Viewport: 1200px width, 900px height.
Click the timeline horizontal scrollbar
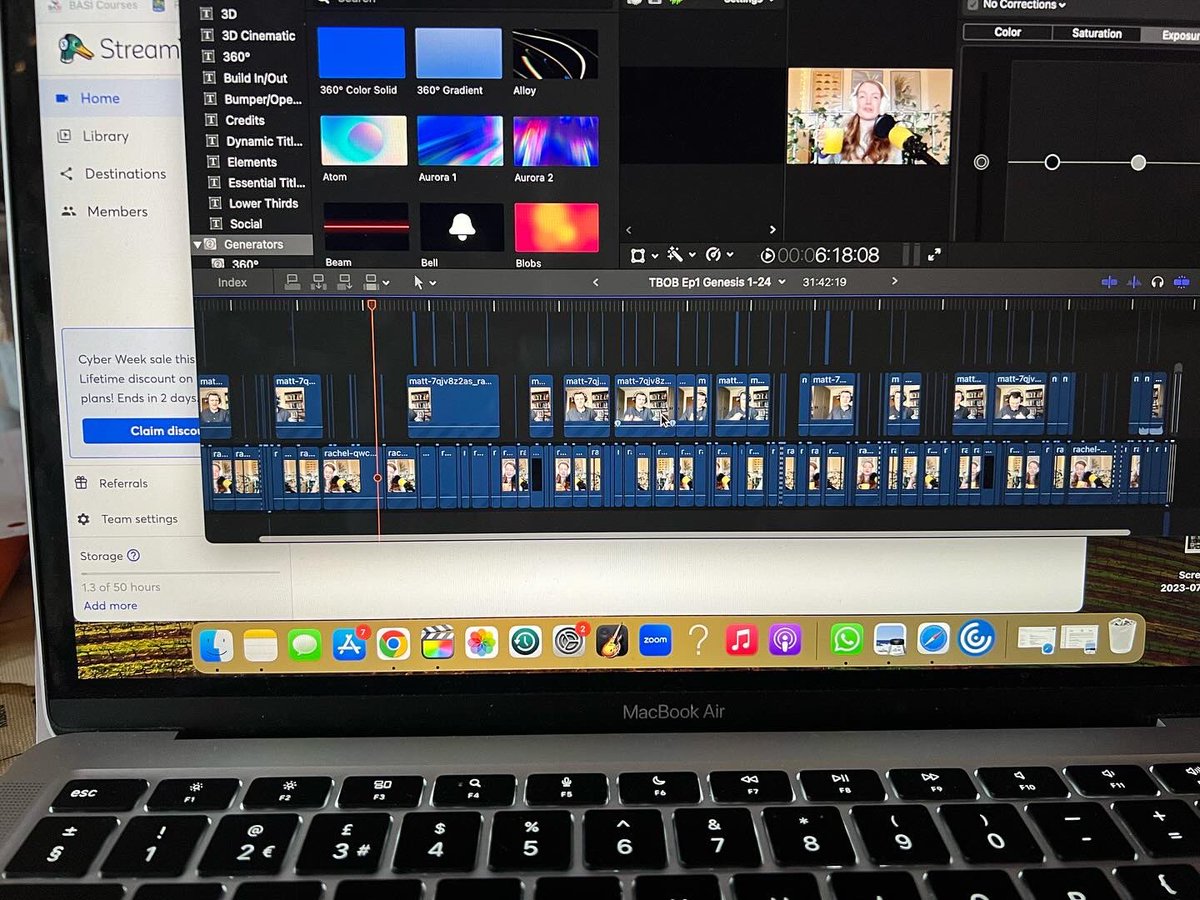point(694,535)
